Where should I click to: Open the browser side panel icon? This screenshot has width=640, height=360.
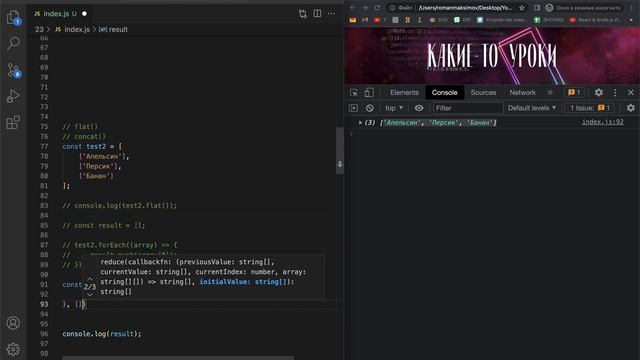click(537, 7)
